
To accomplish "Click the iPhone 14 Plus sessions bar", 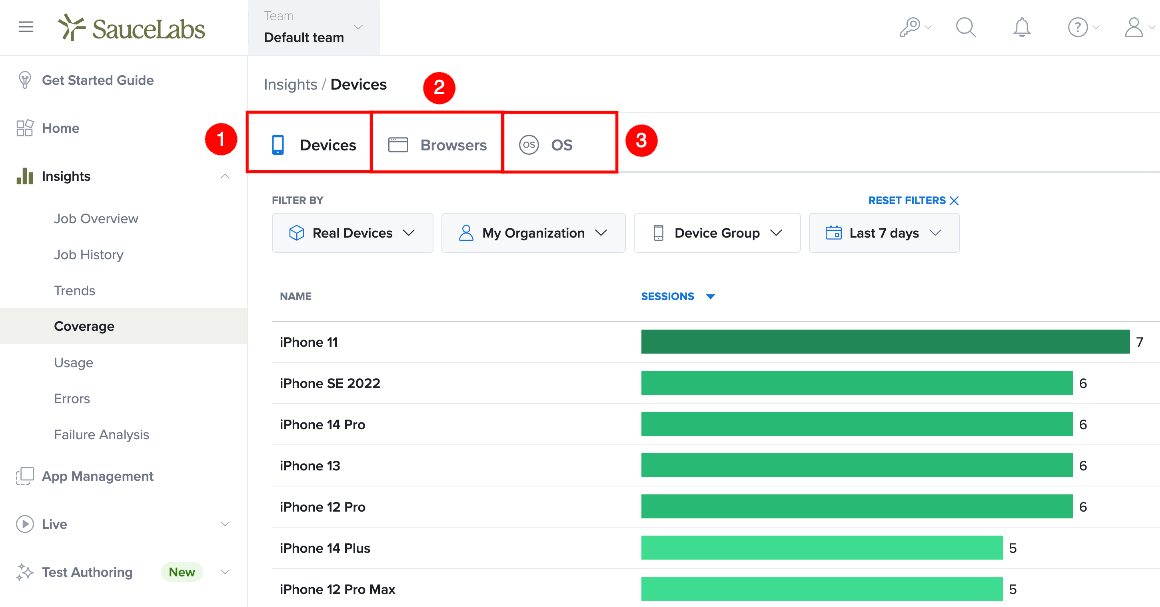I will (x=822, y=548).
